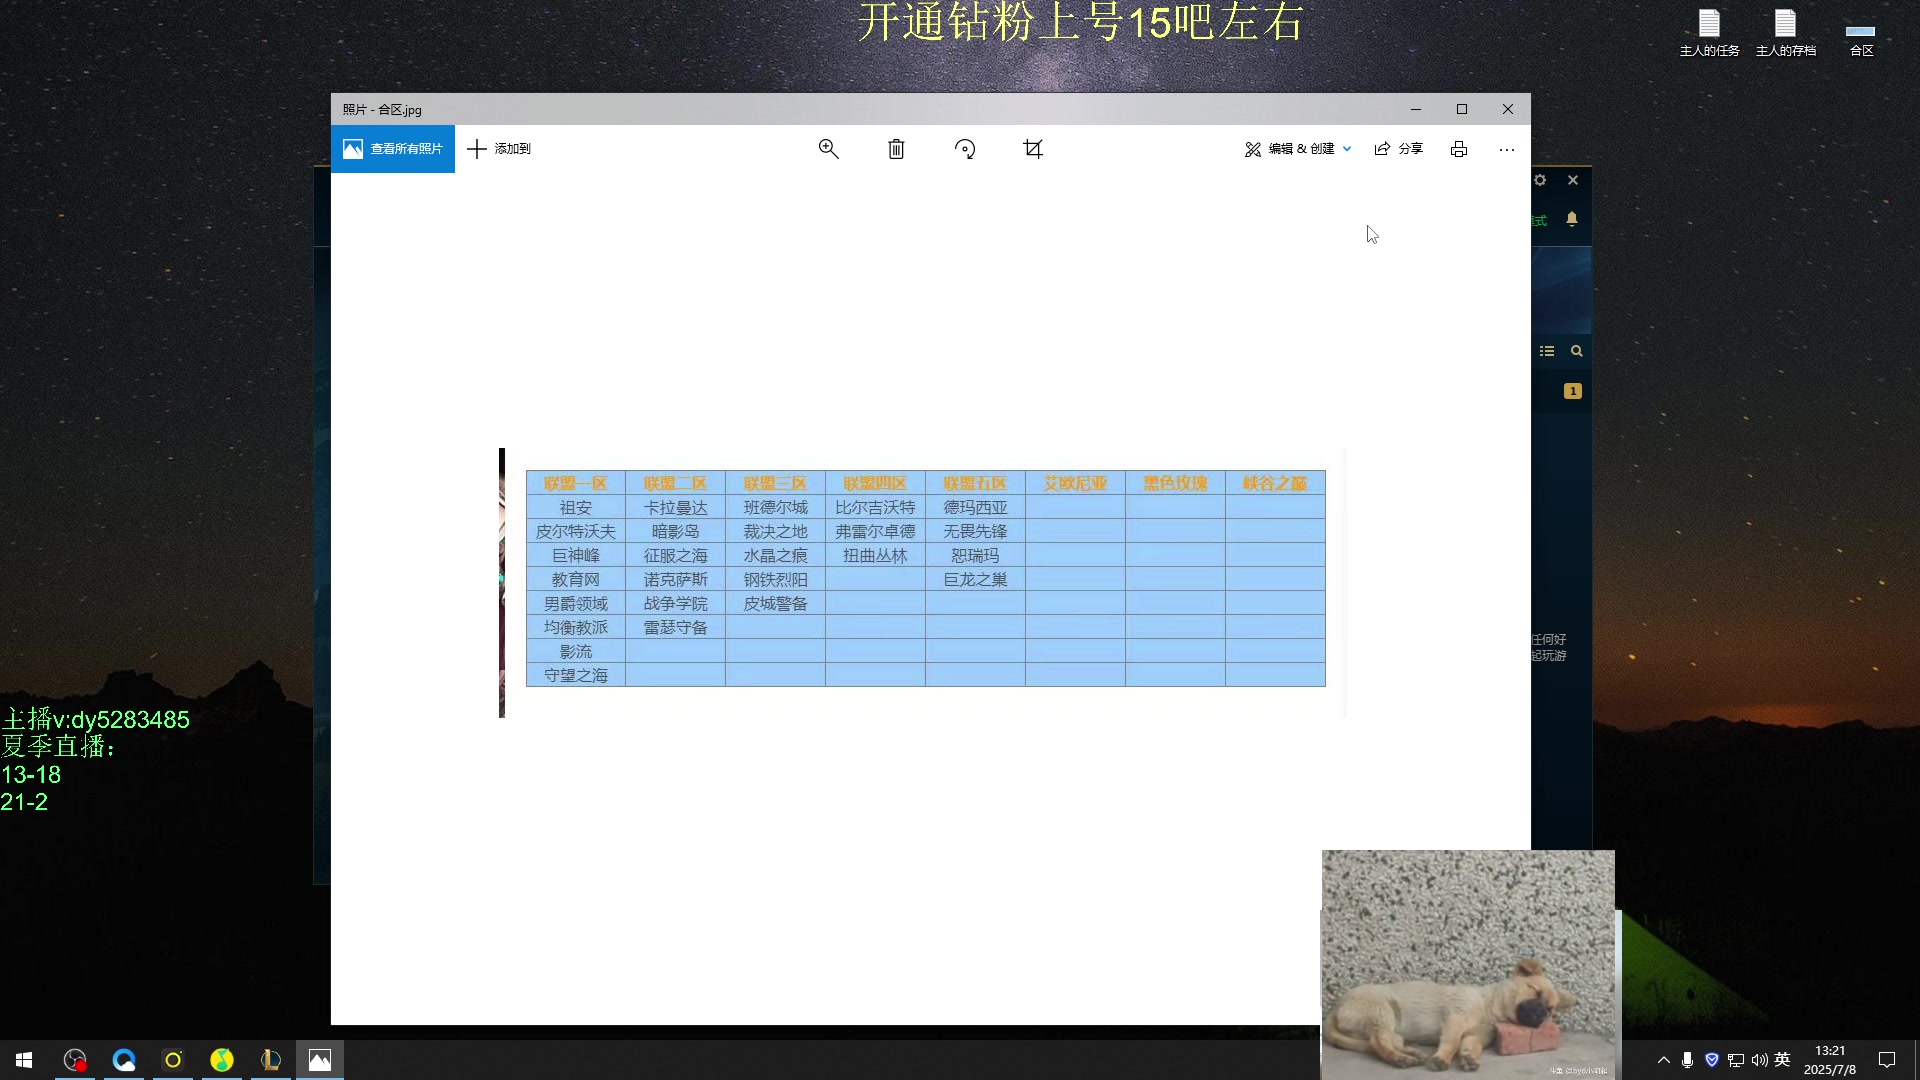Click the X close icon in League client

1573,180
